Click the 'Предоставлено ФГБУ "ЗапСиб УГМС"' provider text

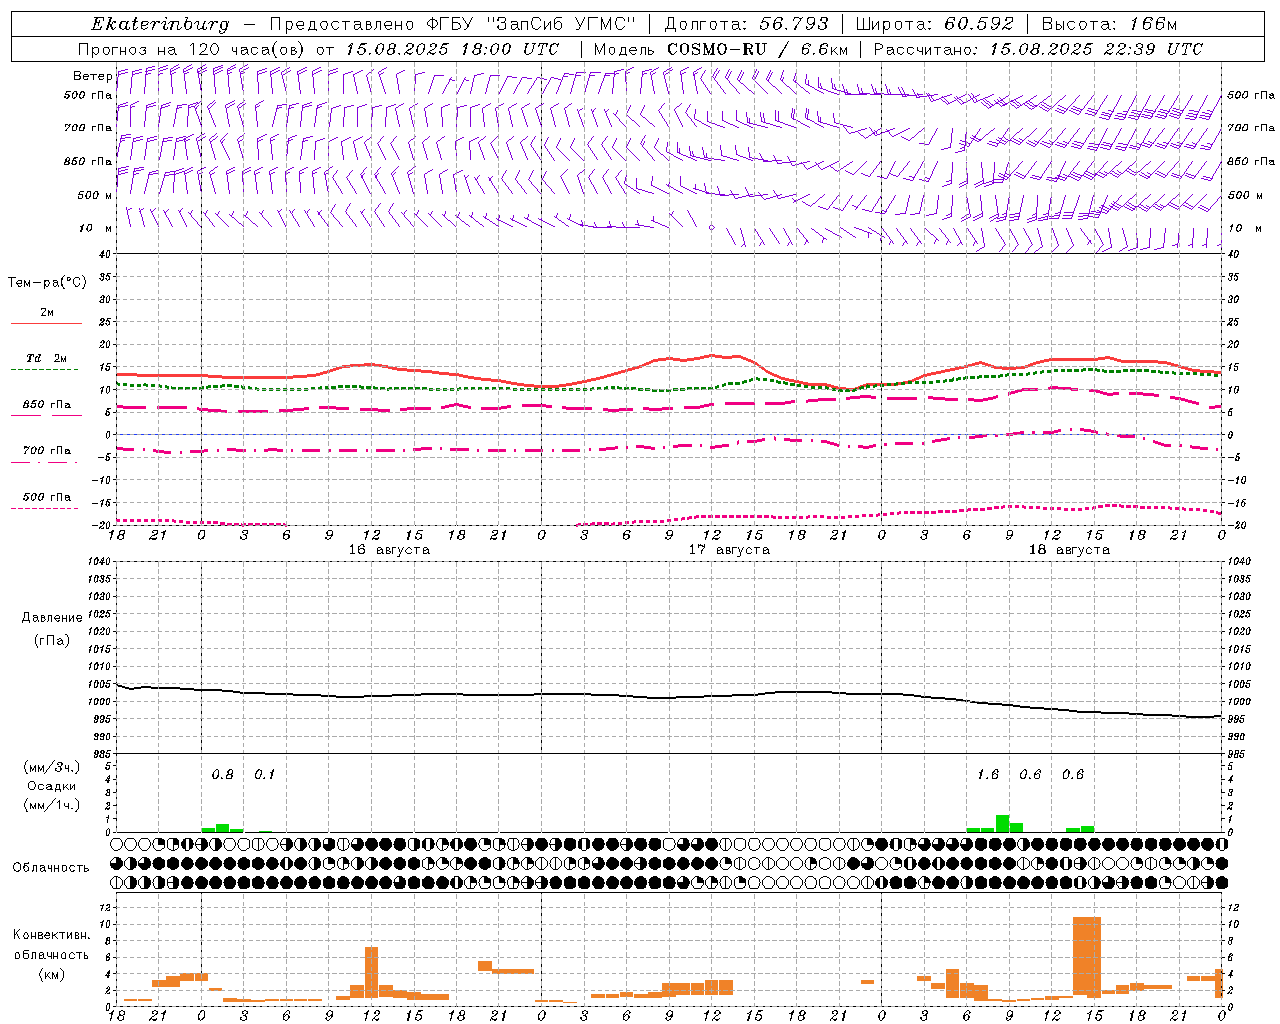pyautogui.click(x=452, y=24)
